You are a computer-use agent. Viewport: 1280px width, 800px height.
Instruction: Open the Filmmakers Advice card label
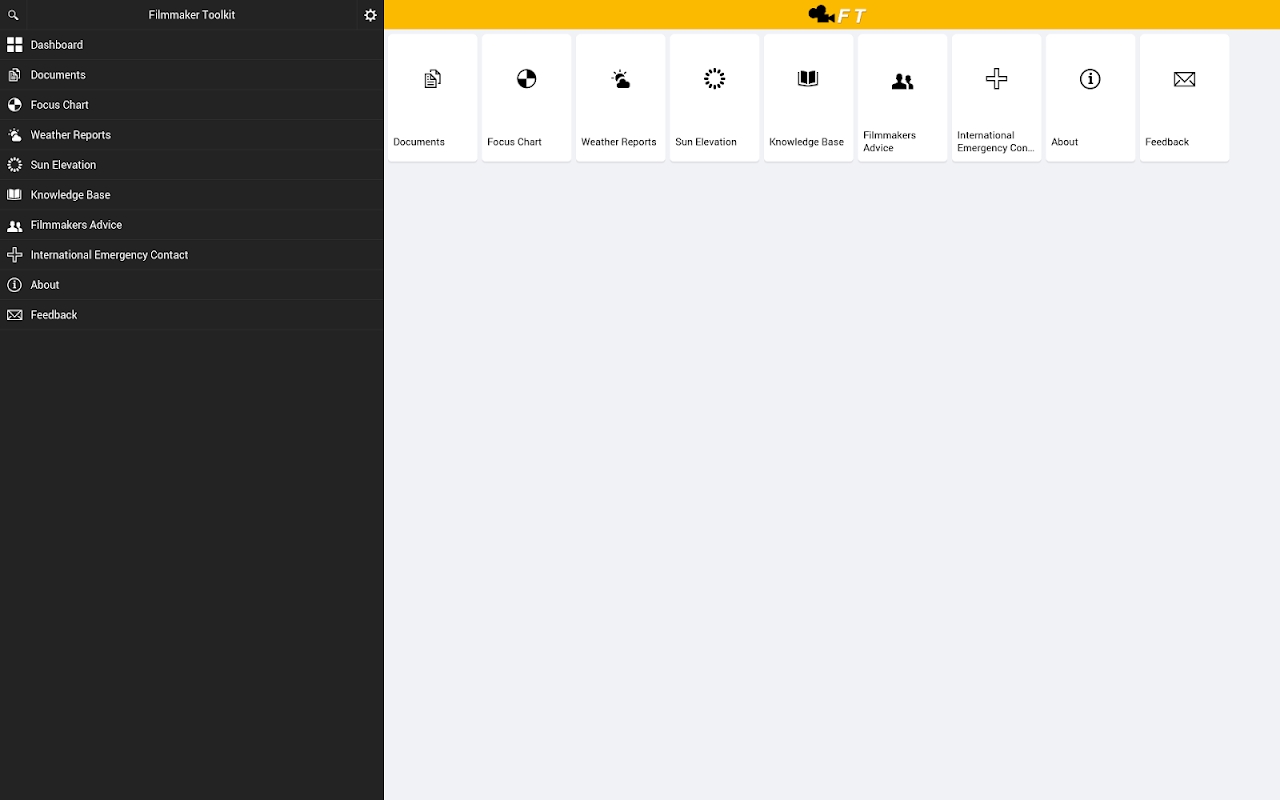point(890,142)
